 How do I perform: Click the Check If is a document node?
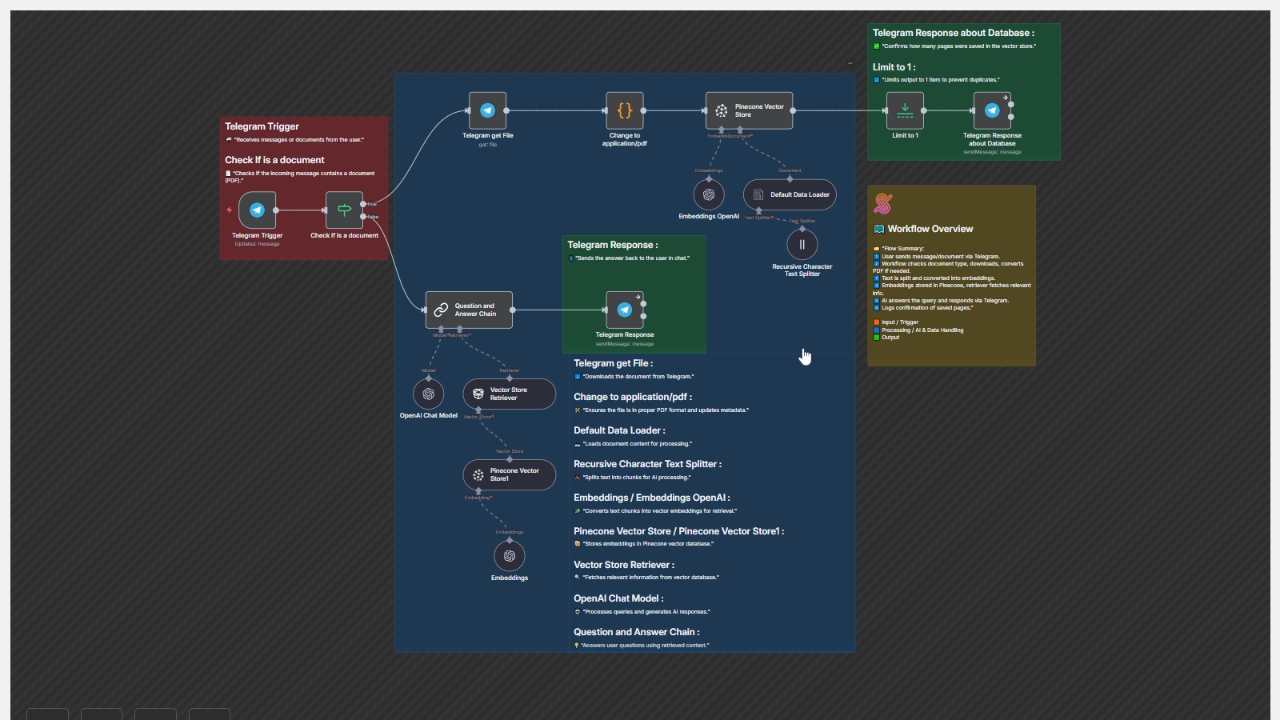pyautogui.click(x=344, y=210)
